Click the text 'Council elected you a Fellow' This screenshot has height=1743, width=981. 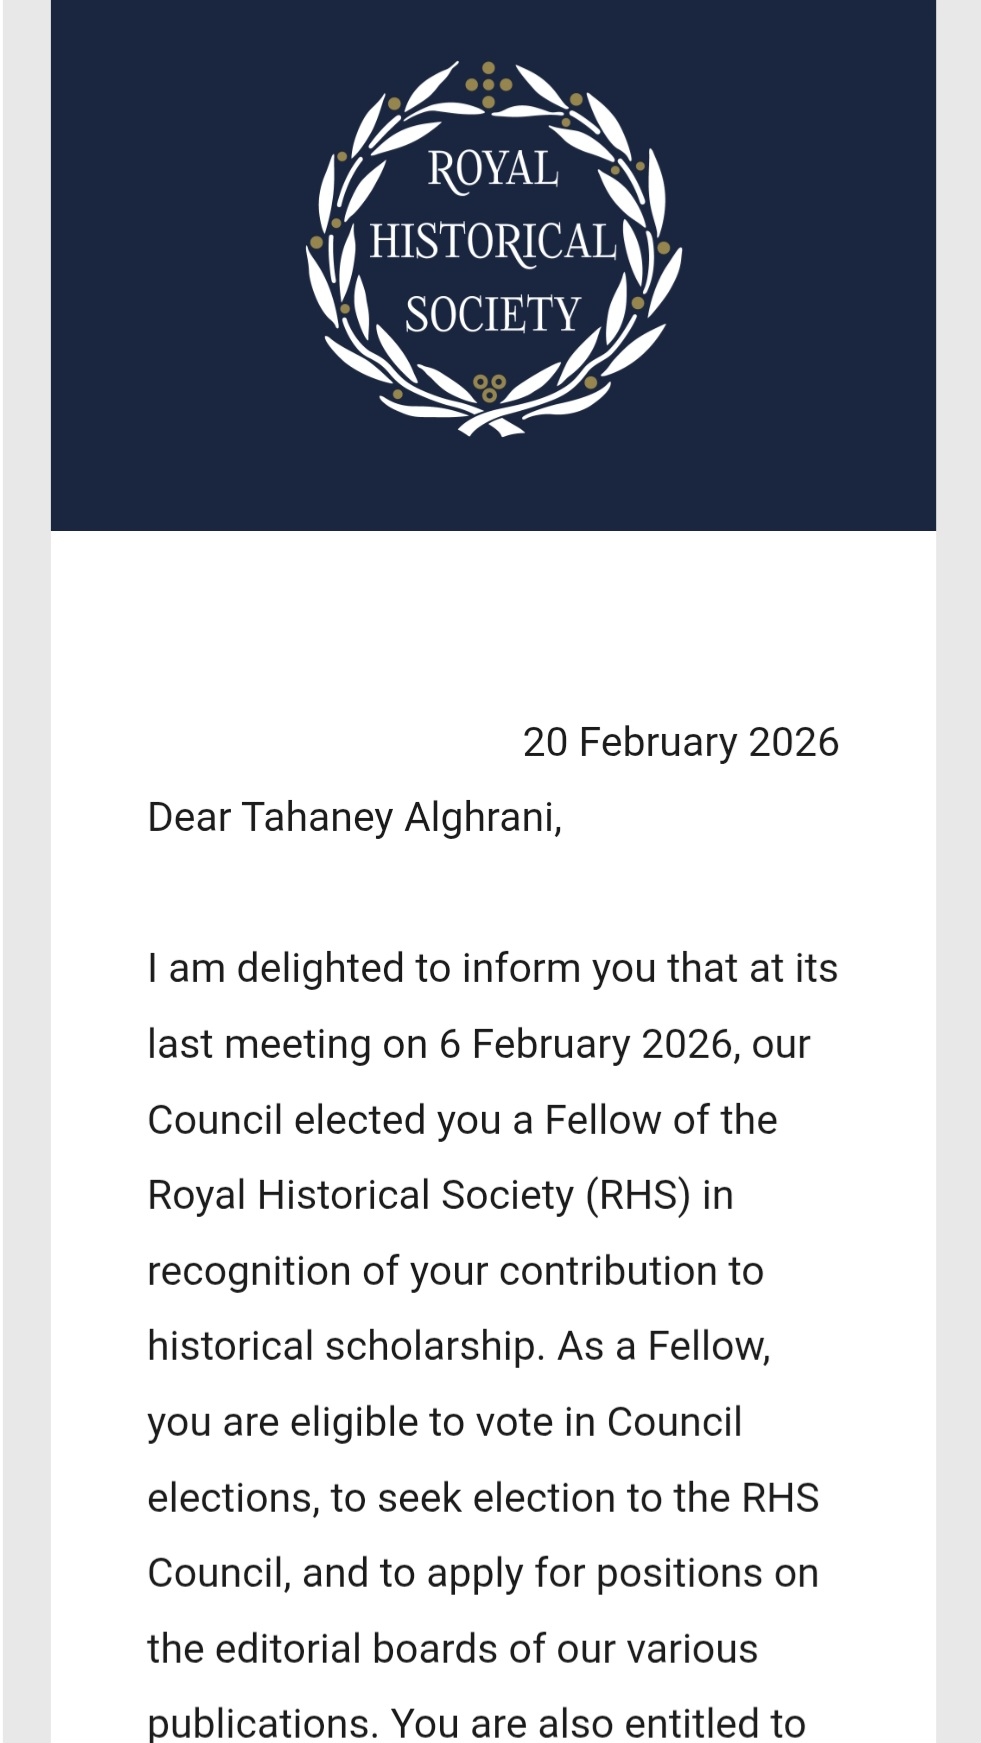click(x=461, y=1120)
